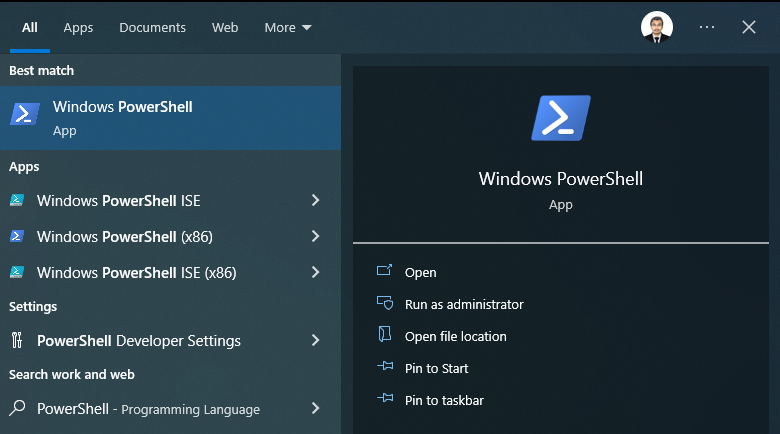The width and height of the screenshot is (780, 434).
Task: Expand options for Windows PowerShell (x86)
Action: point(315,236)
